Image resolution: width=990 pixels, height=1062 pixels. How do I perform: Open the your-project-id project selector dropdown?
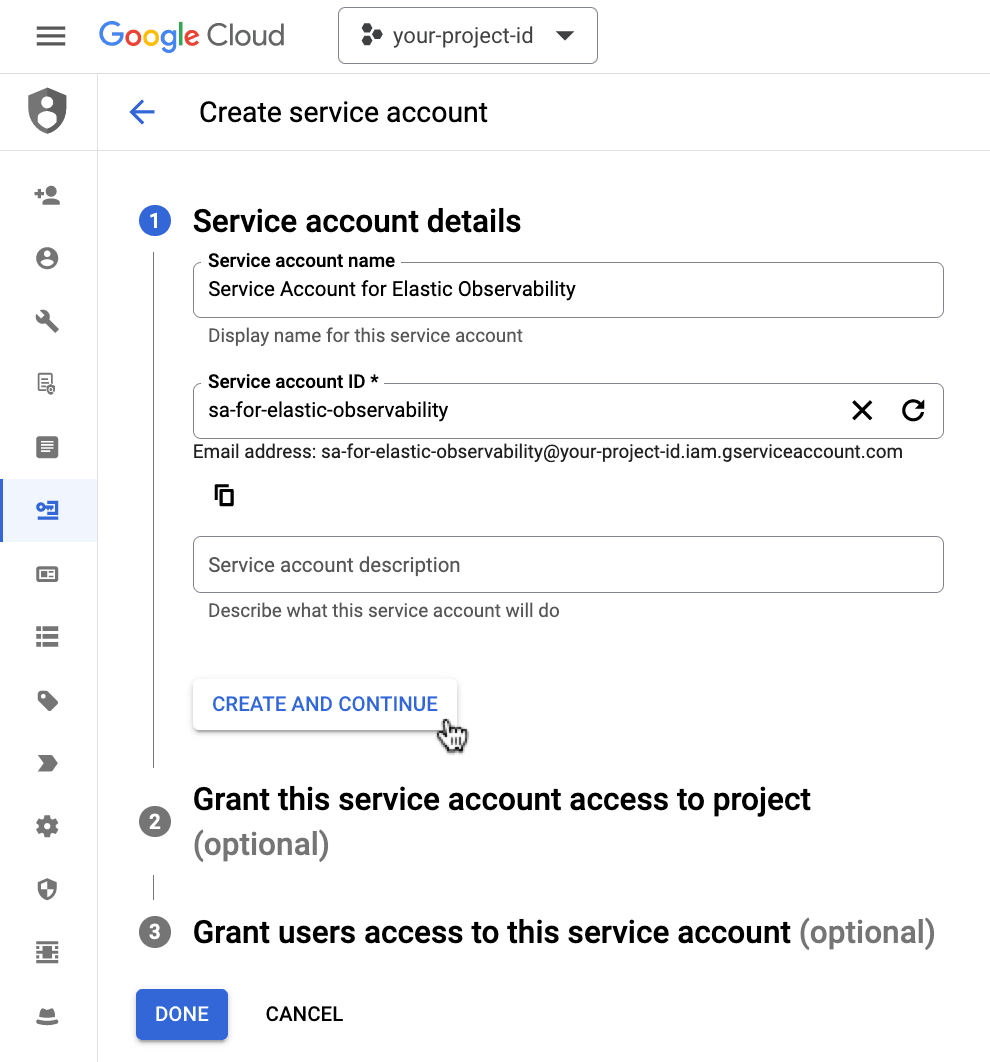tap(467, 36)
